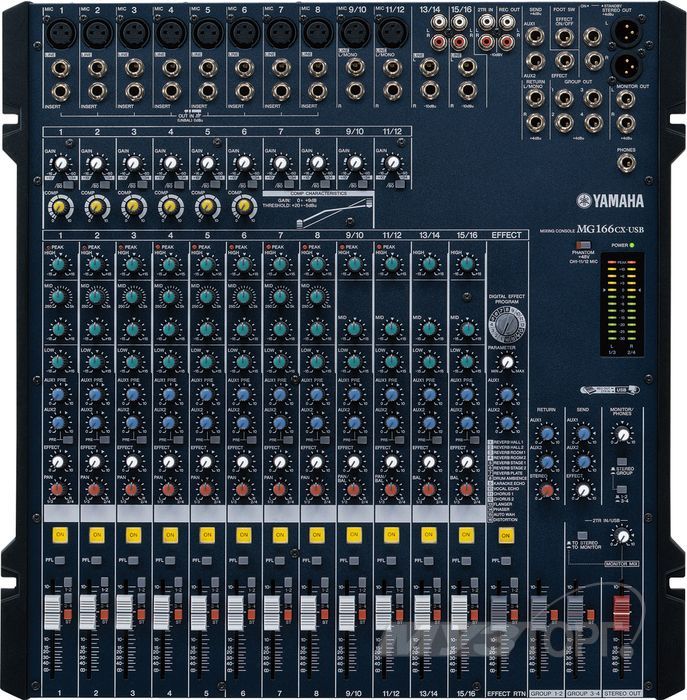Click channel 1 LINE input jack
The height and width of the screenshot is (700, 687).
(x=61, y=68)
